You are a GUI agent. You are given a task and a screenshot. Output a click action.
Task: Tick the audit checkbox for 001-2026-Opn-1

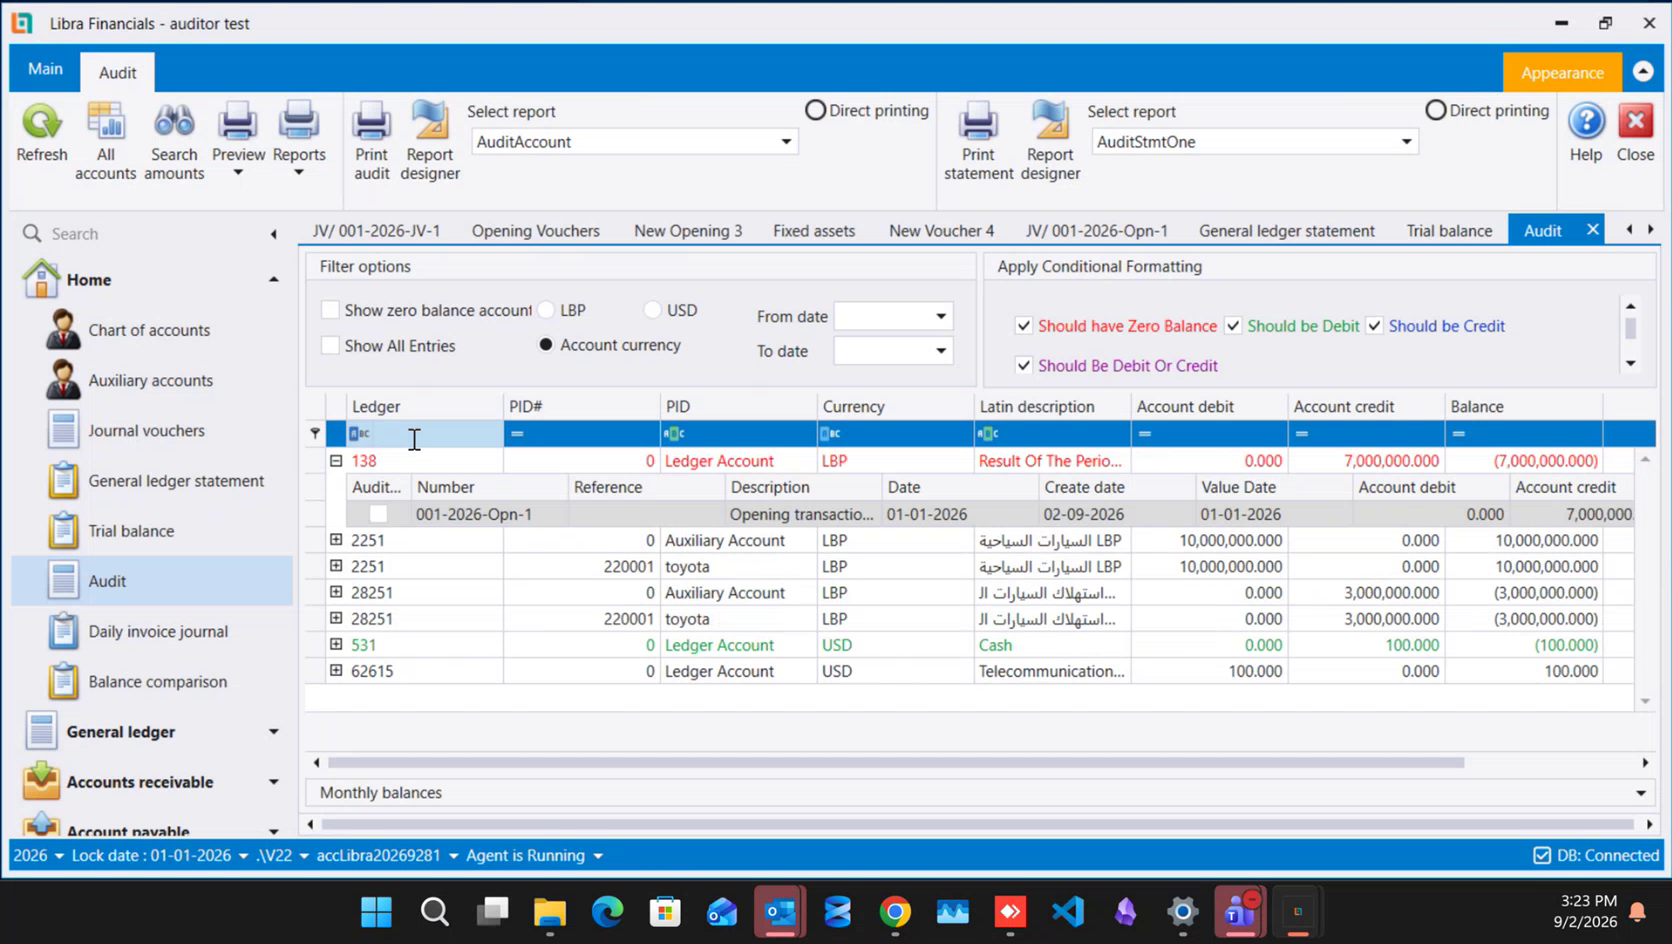378,514
